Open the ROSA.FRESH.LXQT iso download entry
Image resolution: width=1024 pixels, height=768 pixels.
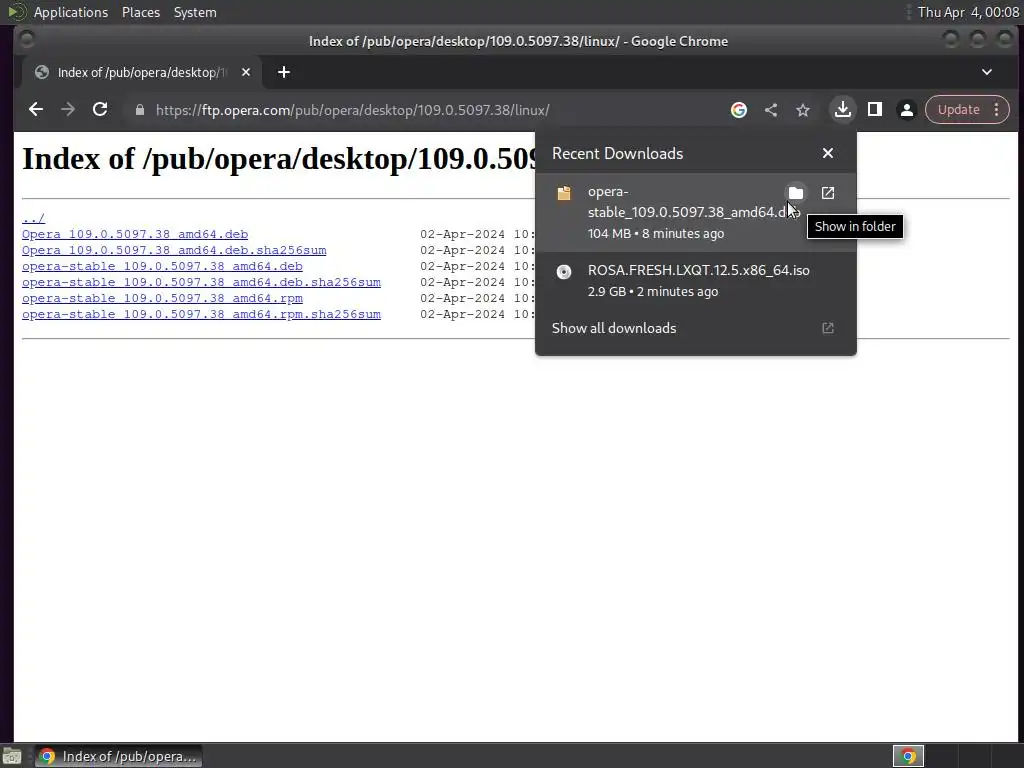click(x=696, y=281)
